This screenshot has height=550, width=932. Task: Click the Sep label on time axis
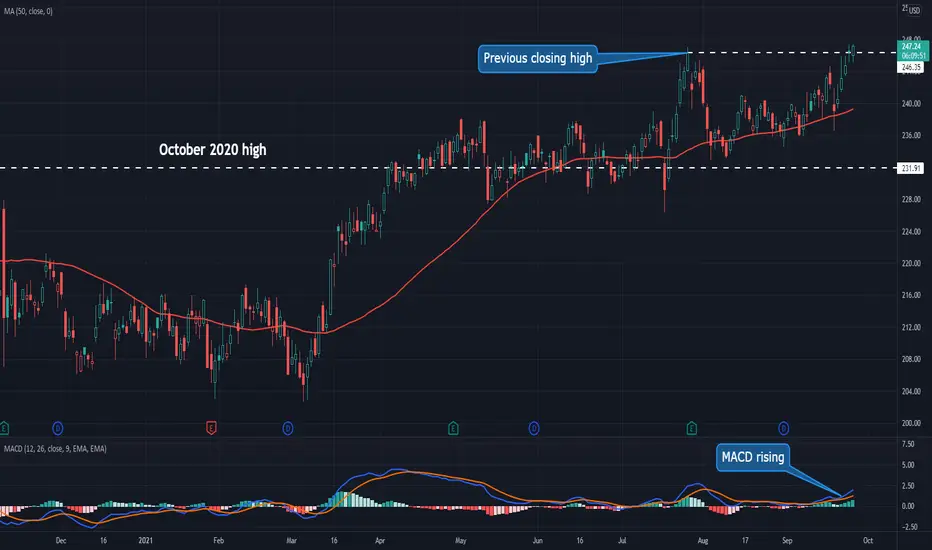pos(787,540)
